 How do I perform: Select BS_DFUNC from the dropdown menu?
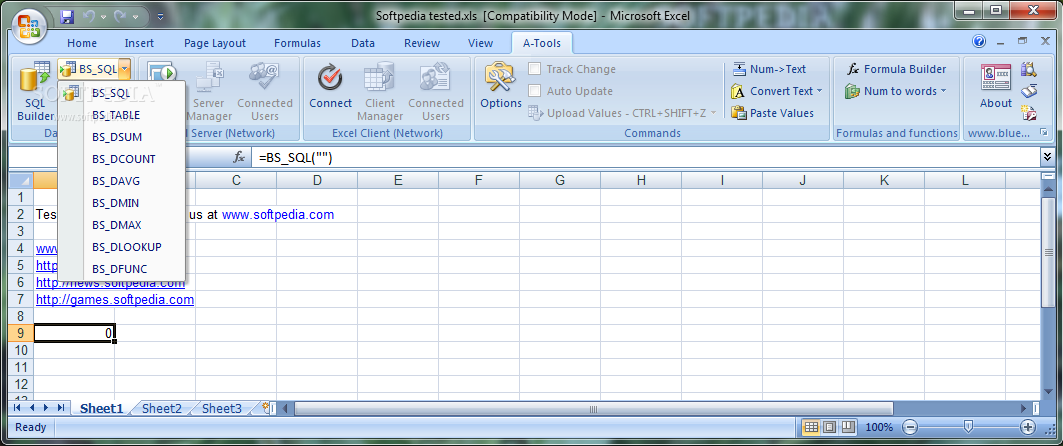[121, 269]
